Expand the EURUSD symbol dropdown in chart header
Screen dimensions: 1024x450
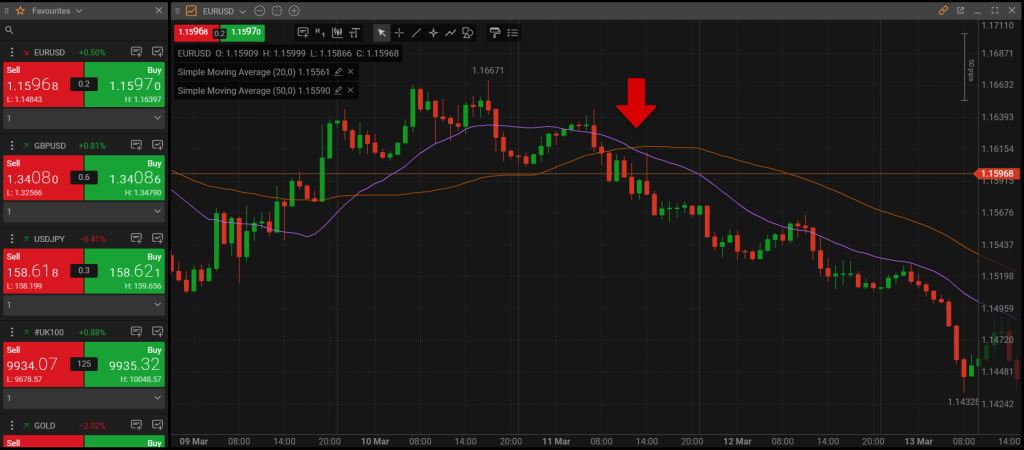242,10
